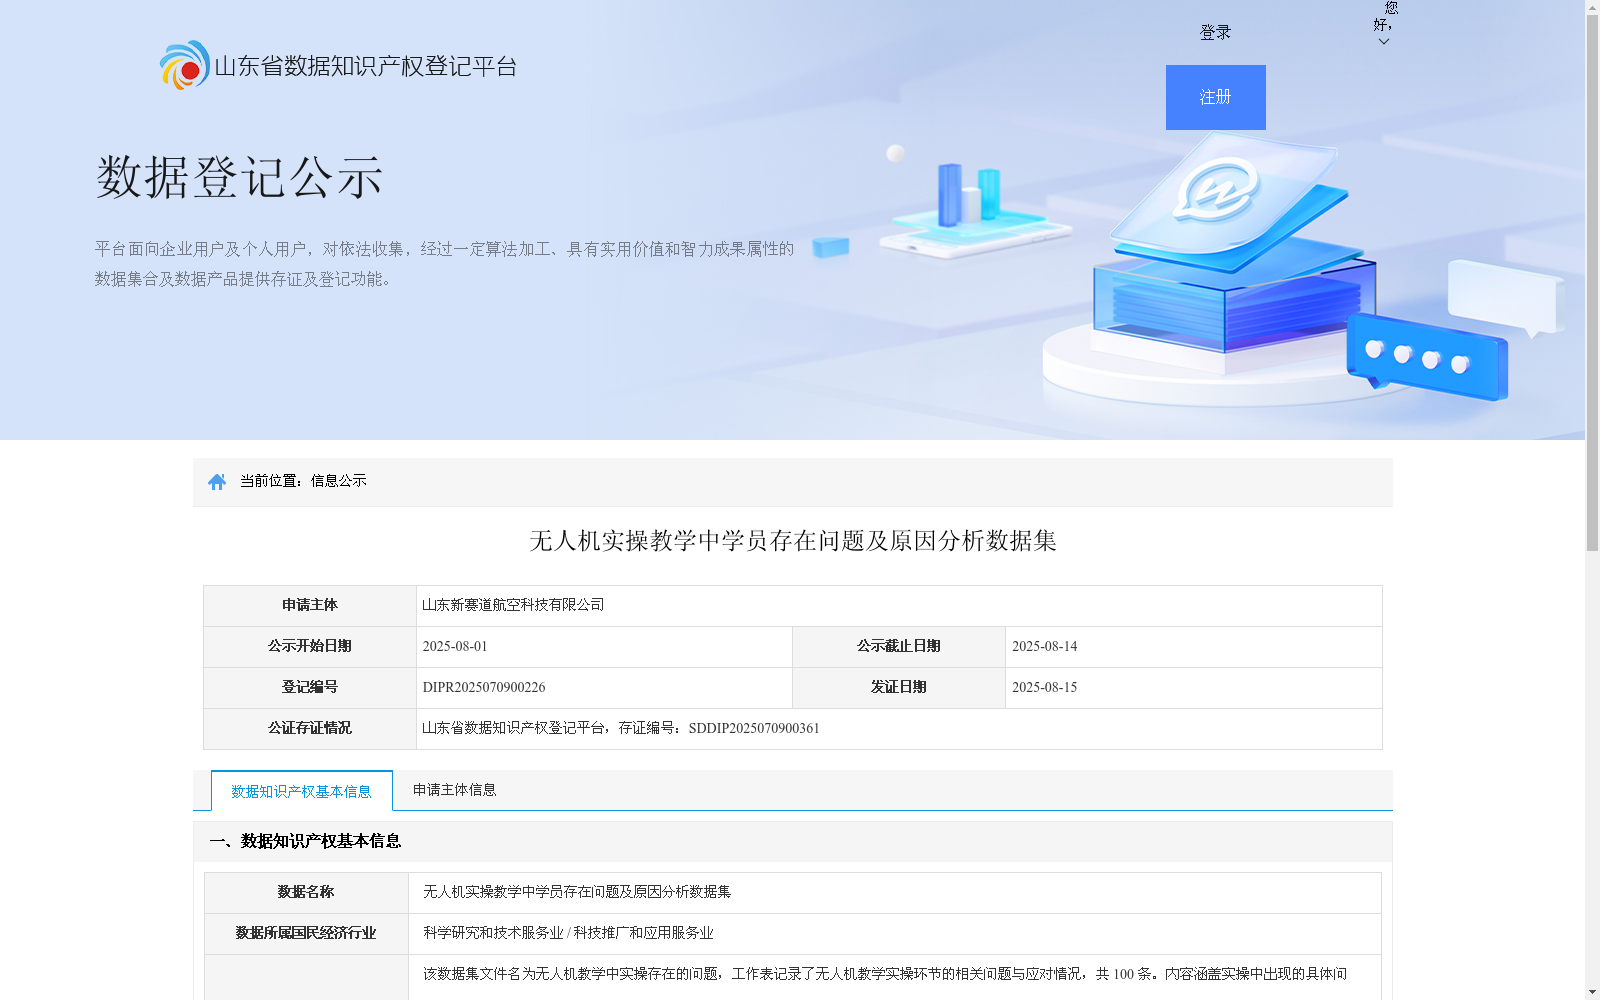Click the home icon in breadcrumb

coord(217,482)
